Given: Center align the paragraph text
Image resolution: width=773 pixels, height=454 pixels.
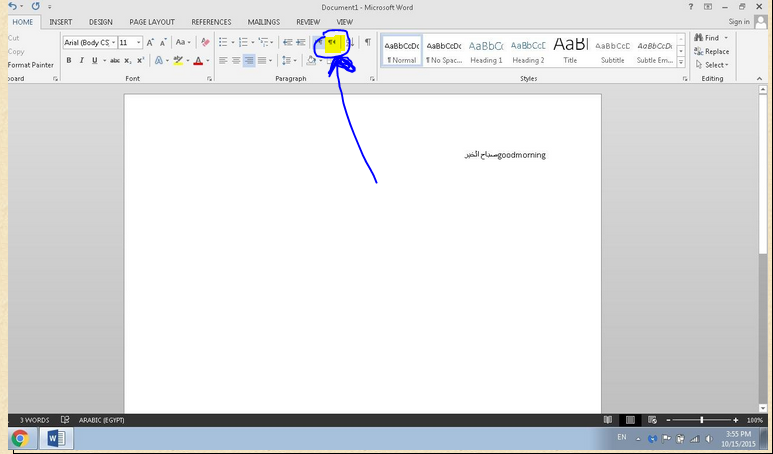Looking at the screenshot, I should pos(236,60).
